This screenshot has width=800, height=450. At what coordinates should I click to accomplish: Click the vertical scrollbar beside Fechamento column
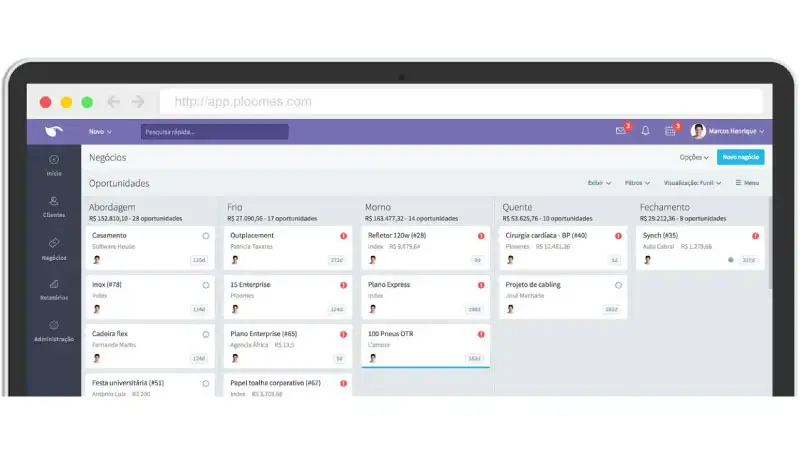point(769,244)
